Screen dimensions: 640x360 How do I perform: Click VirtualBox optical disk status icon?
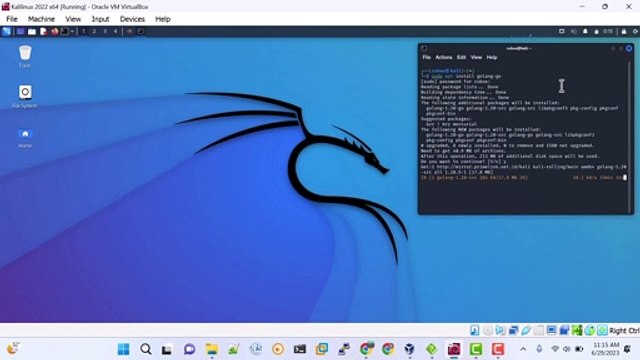pyautogui.click(x=488, y=330)
